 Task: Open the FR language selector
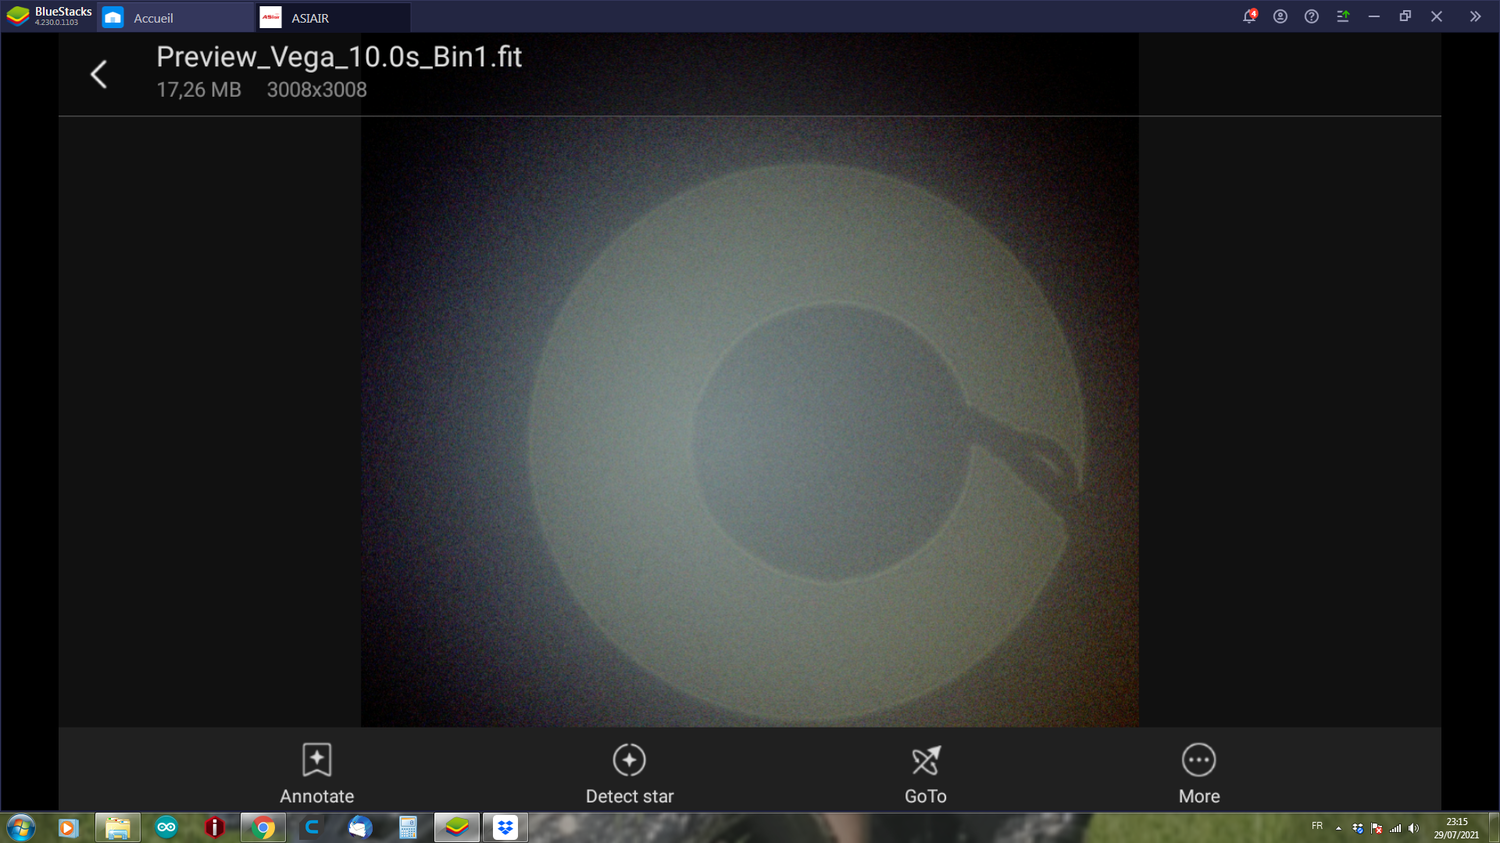click(1317, 827)
